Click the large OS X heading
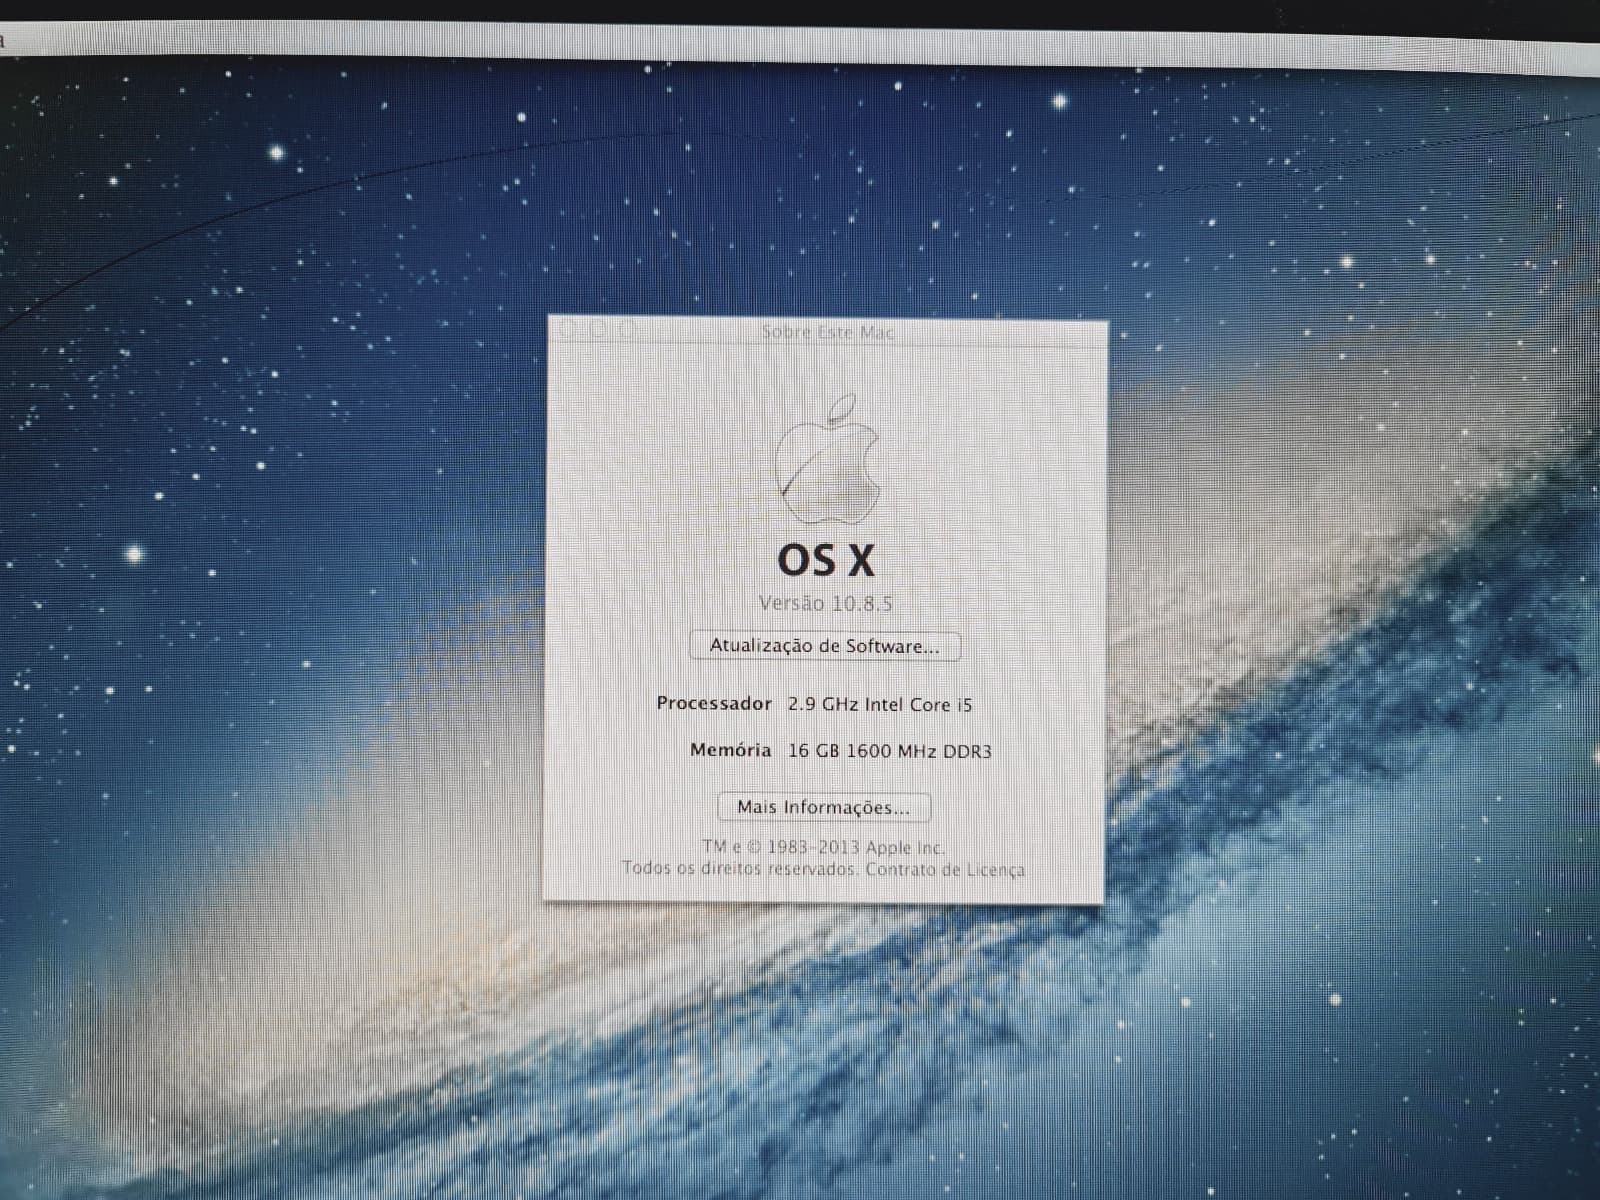This screenshot has width=1600, height=1200. pos(826,560)
